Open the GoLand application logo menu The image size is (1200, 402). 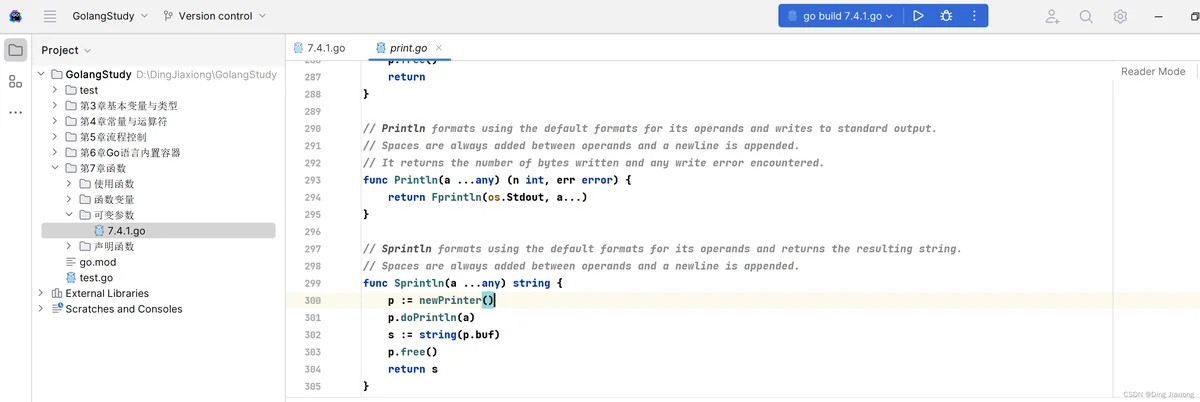pos(16,16)
